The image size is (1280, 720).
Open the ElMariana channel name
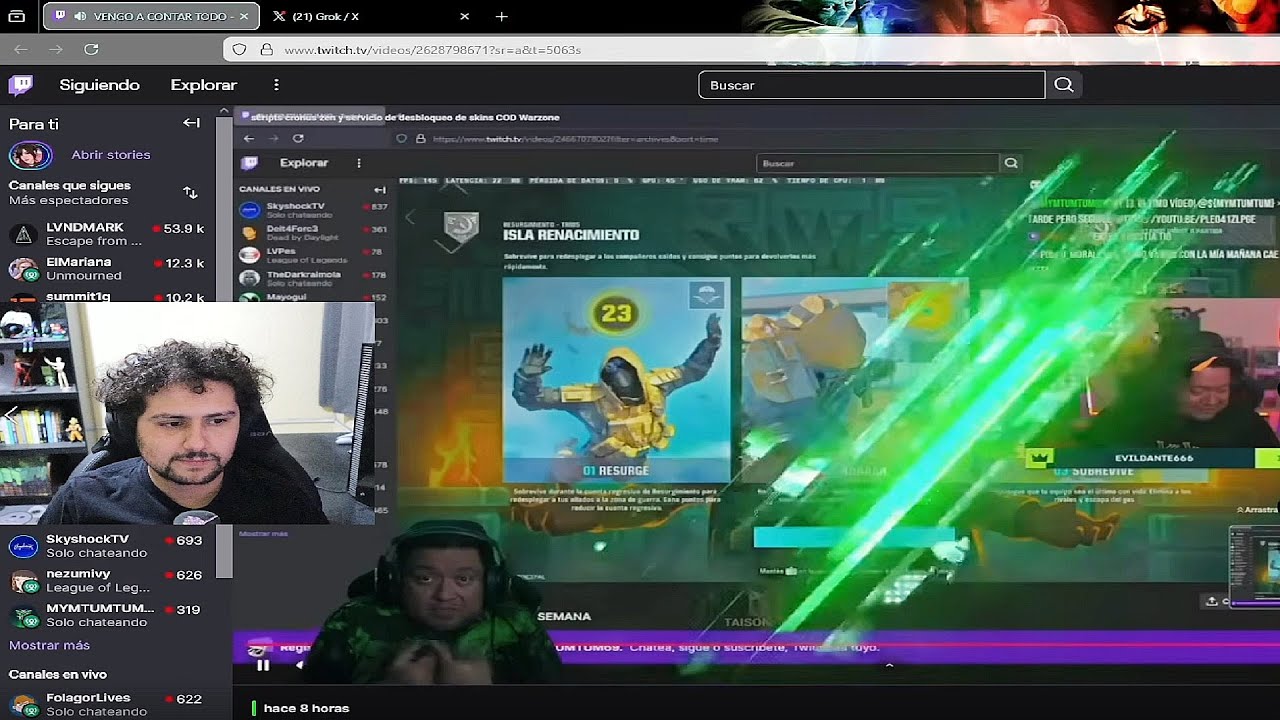[79, 262]
